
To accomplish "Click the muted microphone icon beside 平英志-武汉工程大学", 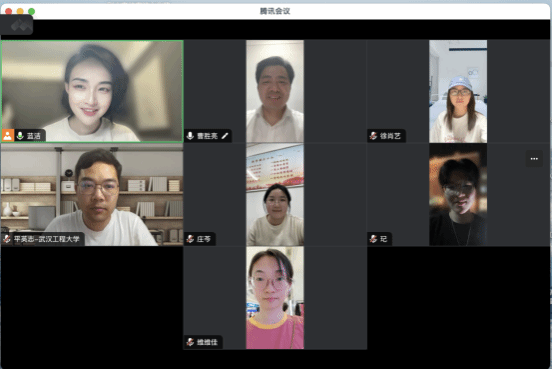I will click(x=7, y=239).
